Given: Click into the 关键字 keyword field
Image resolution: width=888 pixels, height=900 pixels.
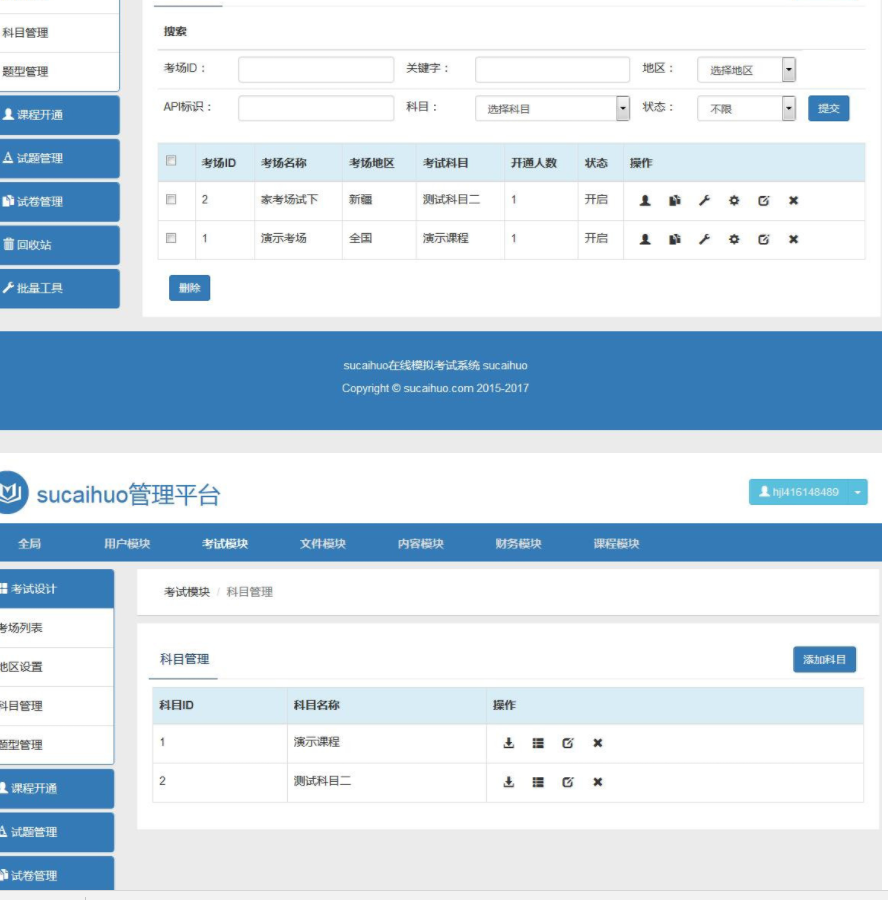Looking at the screenshot, I should click(552, 70).
